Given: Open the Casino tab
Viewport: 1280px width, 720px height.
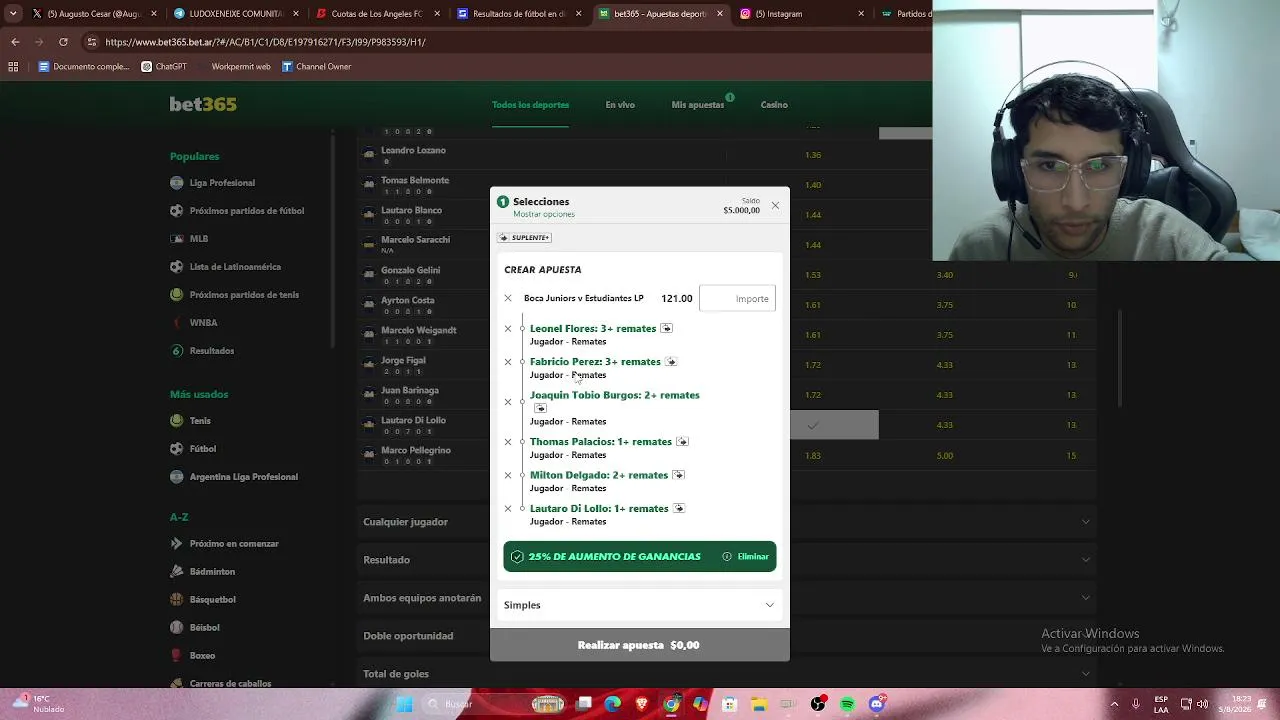Looking at the screenshot, I should (774, 105).
